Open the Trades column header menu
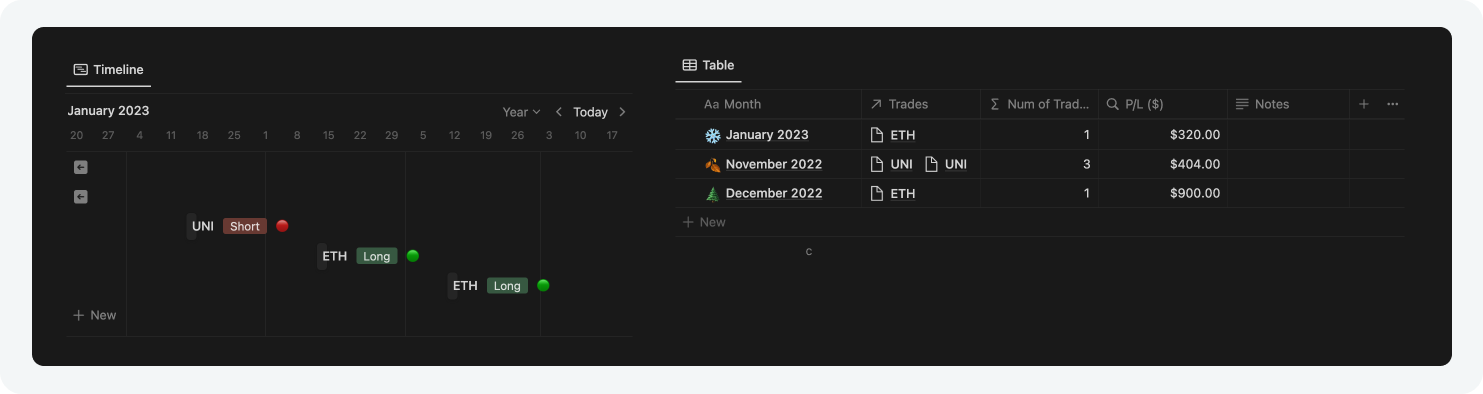 921,104
